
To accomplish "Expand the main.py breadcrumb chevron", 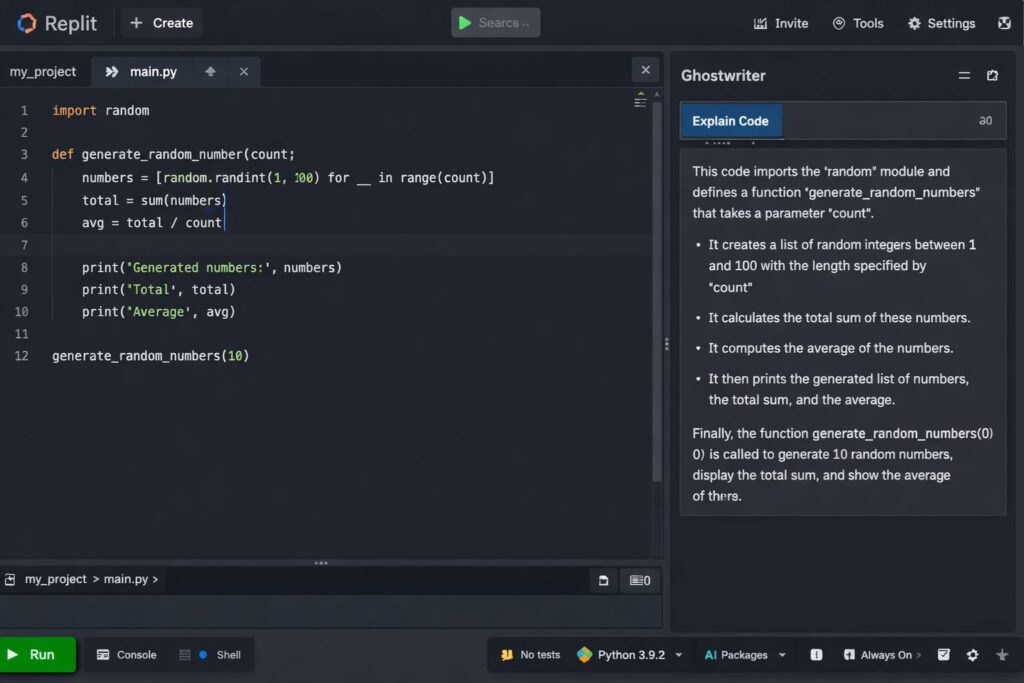I will [x=155, y=579].
